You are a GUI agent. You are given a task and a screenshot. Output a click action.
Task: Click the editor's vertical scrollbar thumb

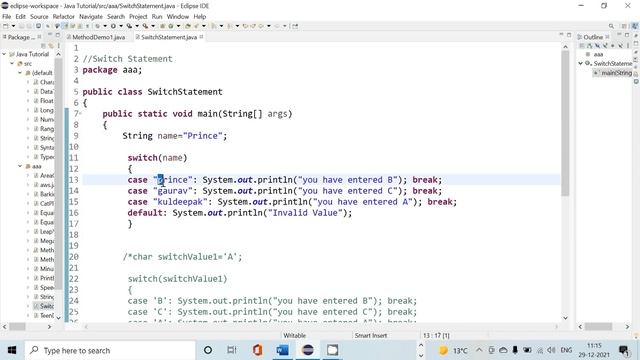point(565,123)
